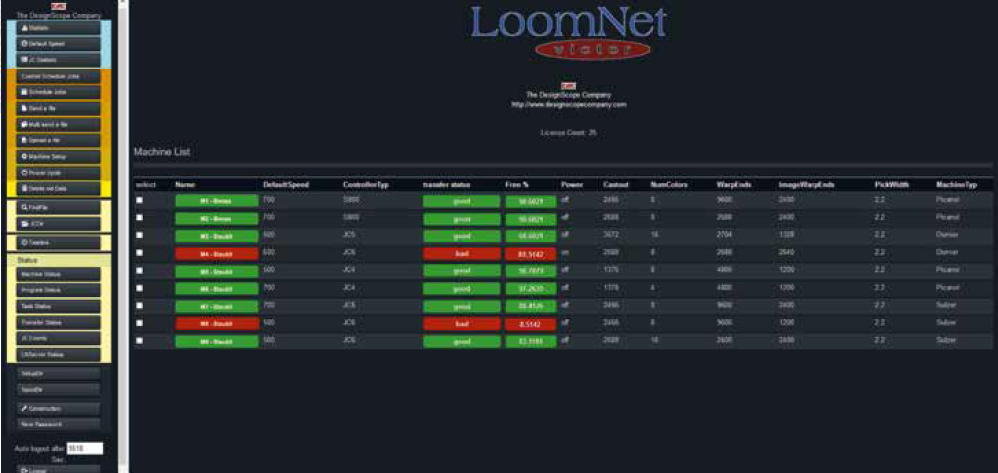Screen dimensions: 998x473
Task: Open the Default Speed settings
Action: click(x=59, y=44)
